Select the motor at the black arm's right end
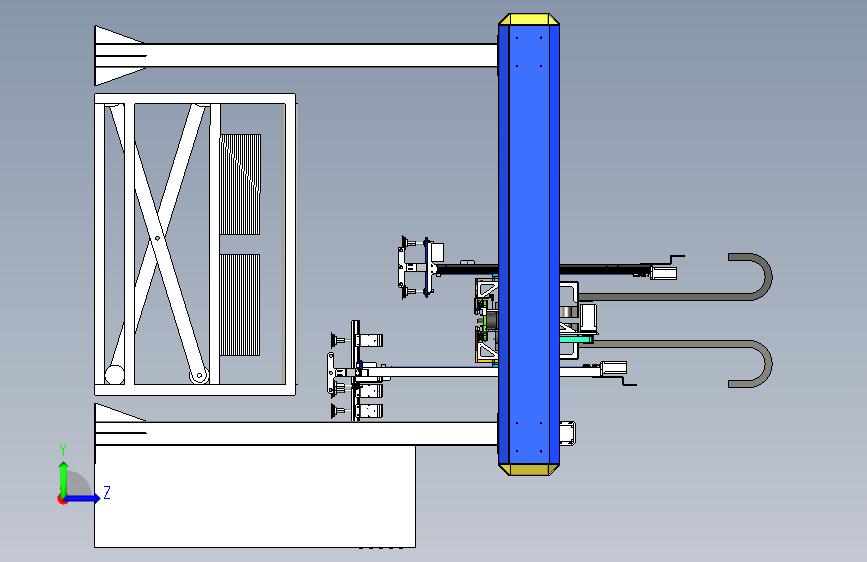 tap(664, 273)
